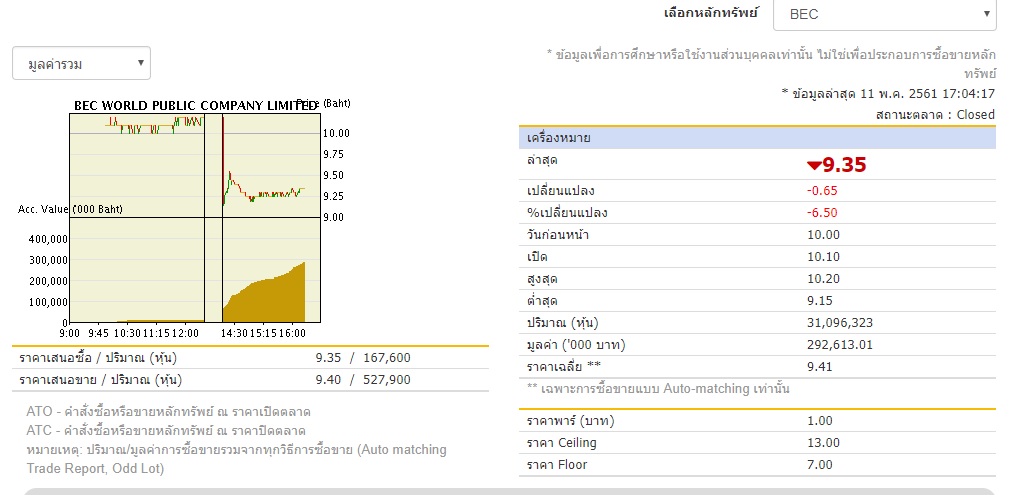This screenshot has width=1029, height=495.
Task: Select the turnover value 292,613.01
Action: (x=840, y=345)
